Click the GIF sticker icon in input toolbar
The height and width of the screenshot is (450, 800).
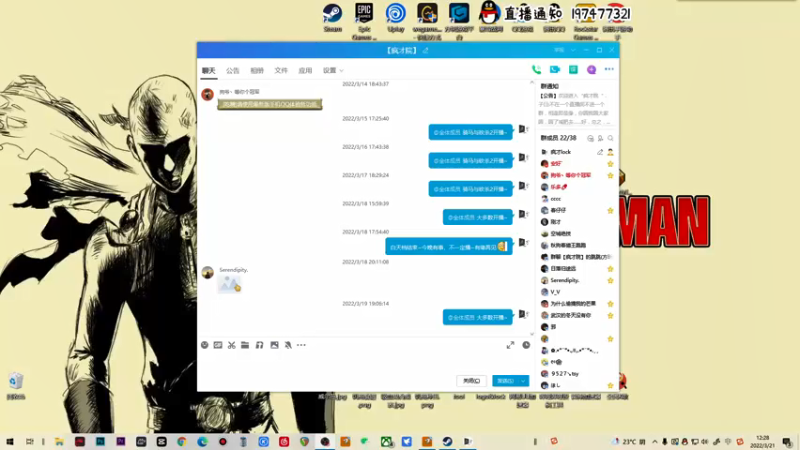point(218,345)
